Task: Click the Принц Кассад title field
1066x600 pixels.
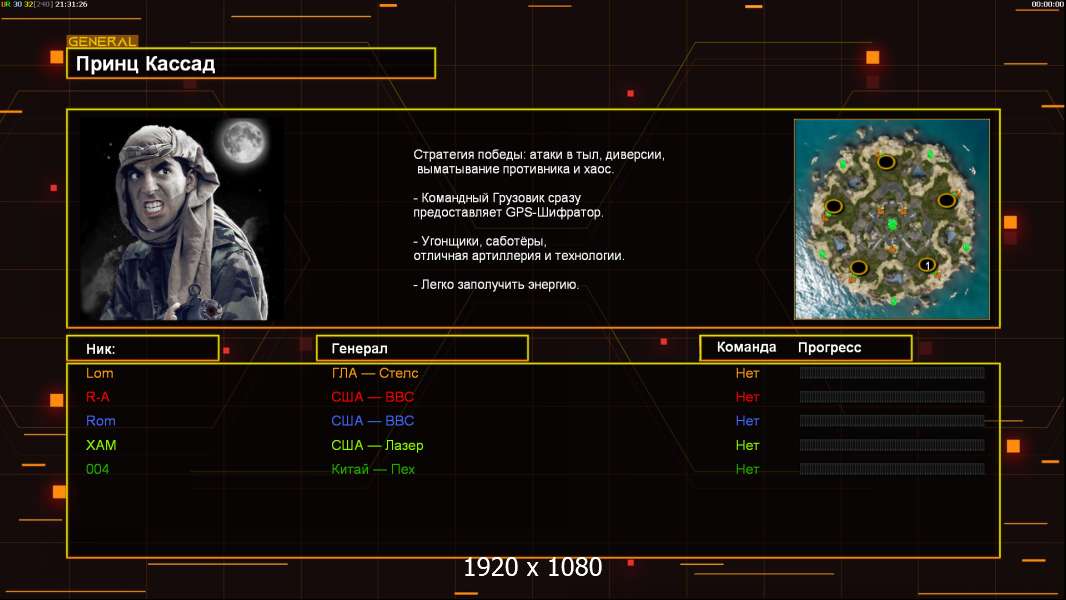Action: [251, 64]
